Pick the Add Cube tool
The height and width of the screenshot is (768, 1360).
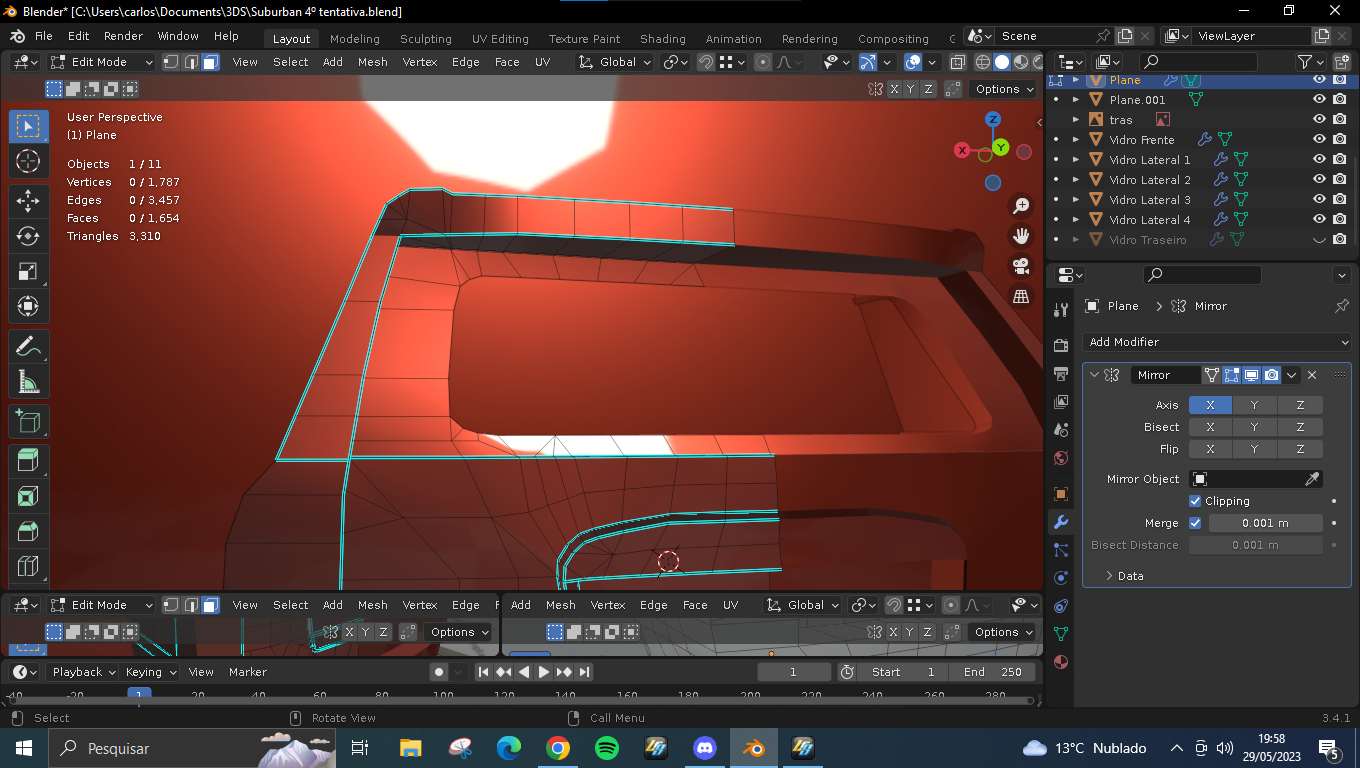tap(28, 422)
